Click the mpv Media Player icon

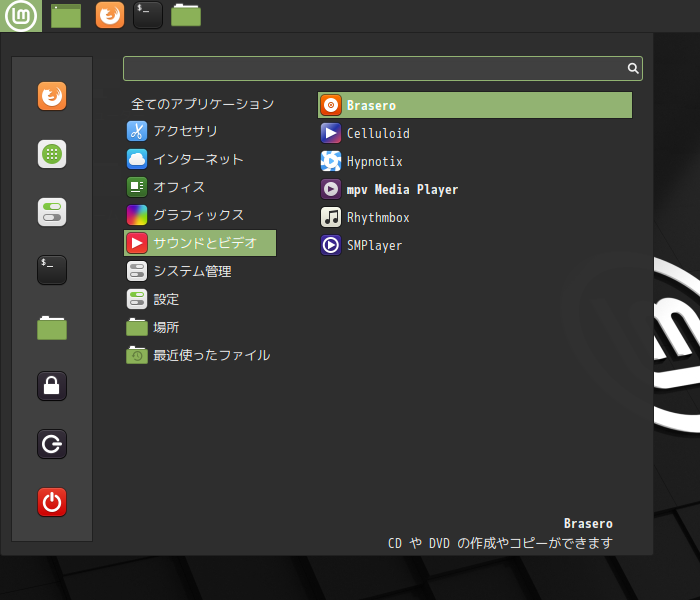click(331, 189)
